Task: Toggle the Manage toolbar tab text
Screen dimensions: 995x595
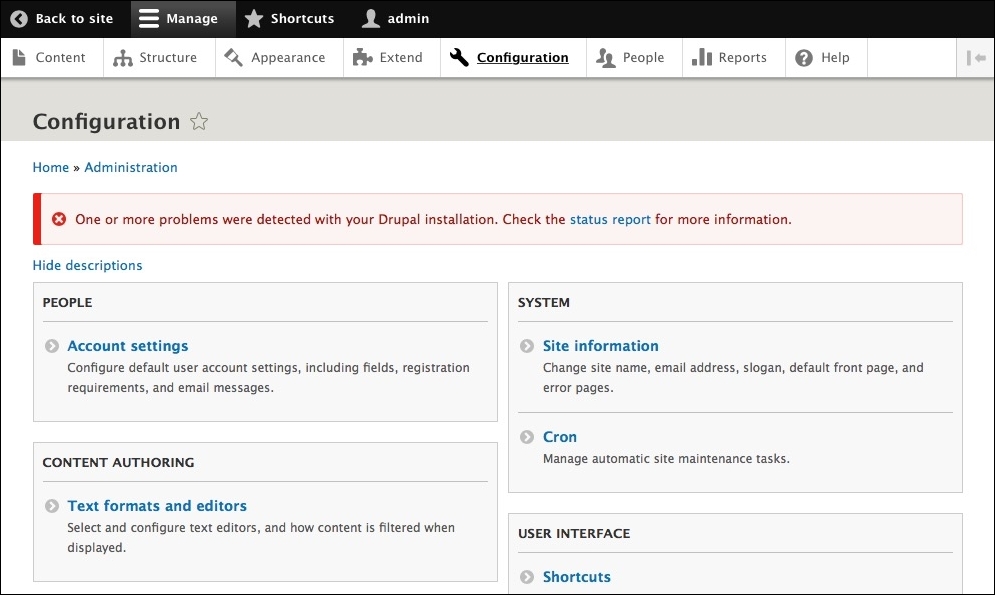Action: pyautogui.click(x=192, y=18)
